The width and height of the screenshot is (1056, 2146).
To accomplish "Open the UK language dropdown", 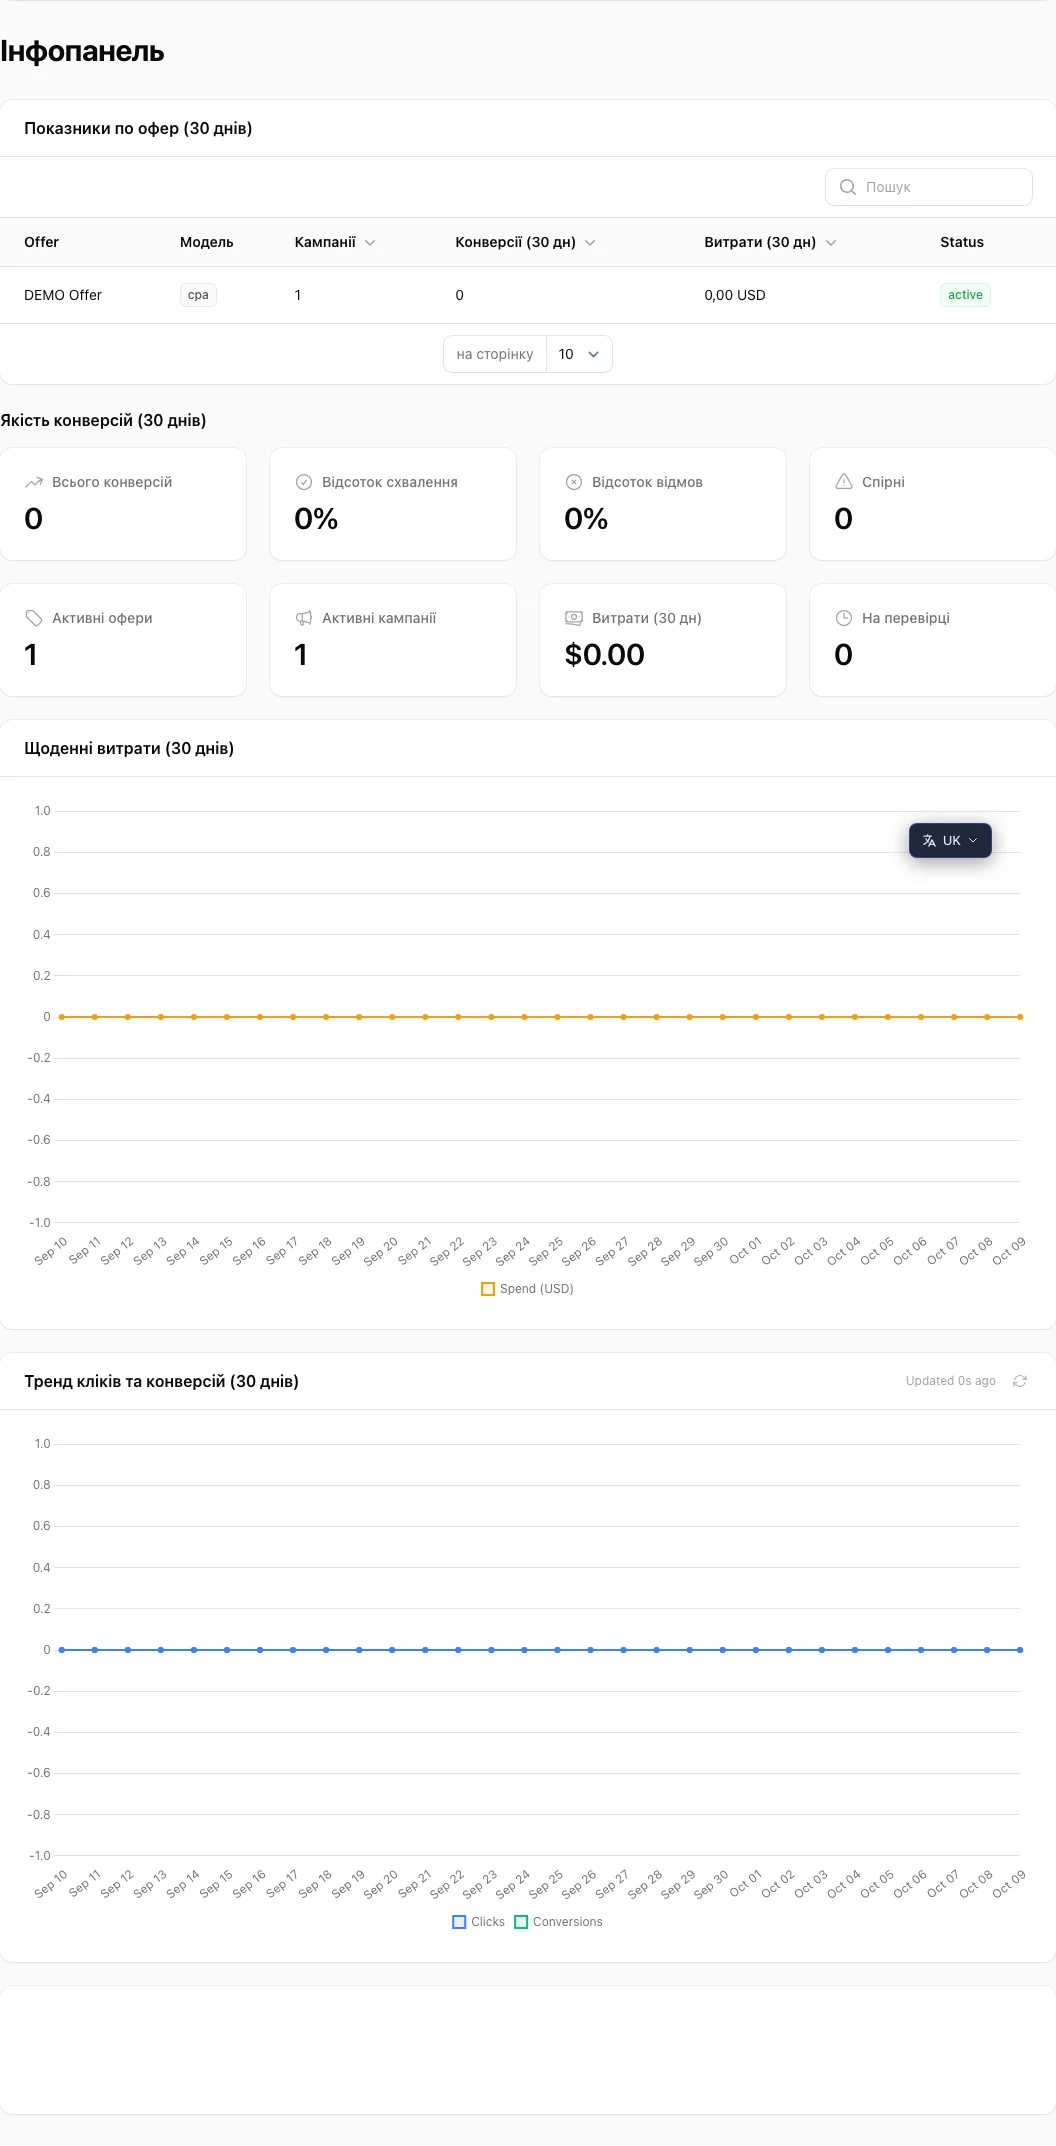I will click(950, 841).
